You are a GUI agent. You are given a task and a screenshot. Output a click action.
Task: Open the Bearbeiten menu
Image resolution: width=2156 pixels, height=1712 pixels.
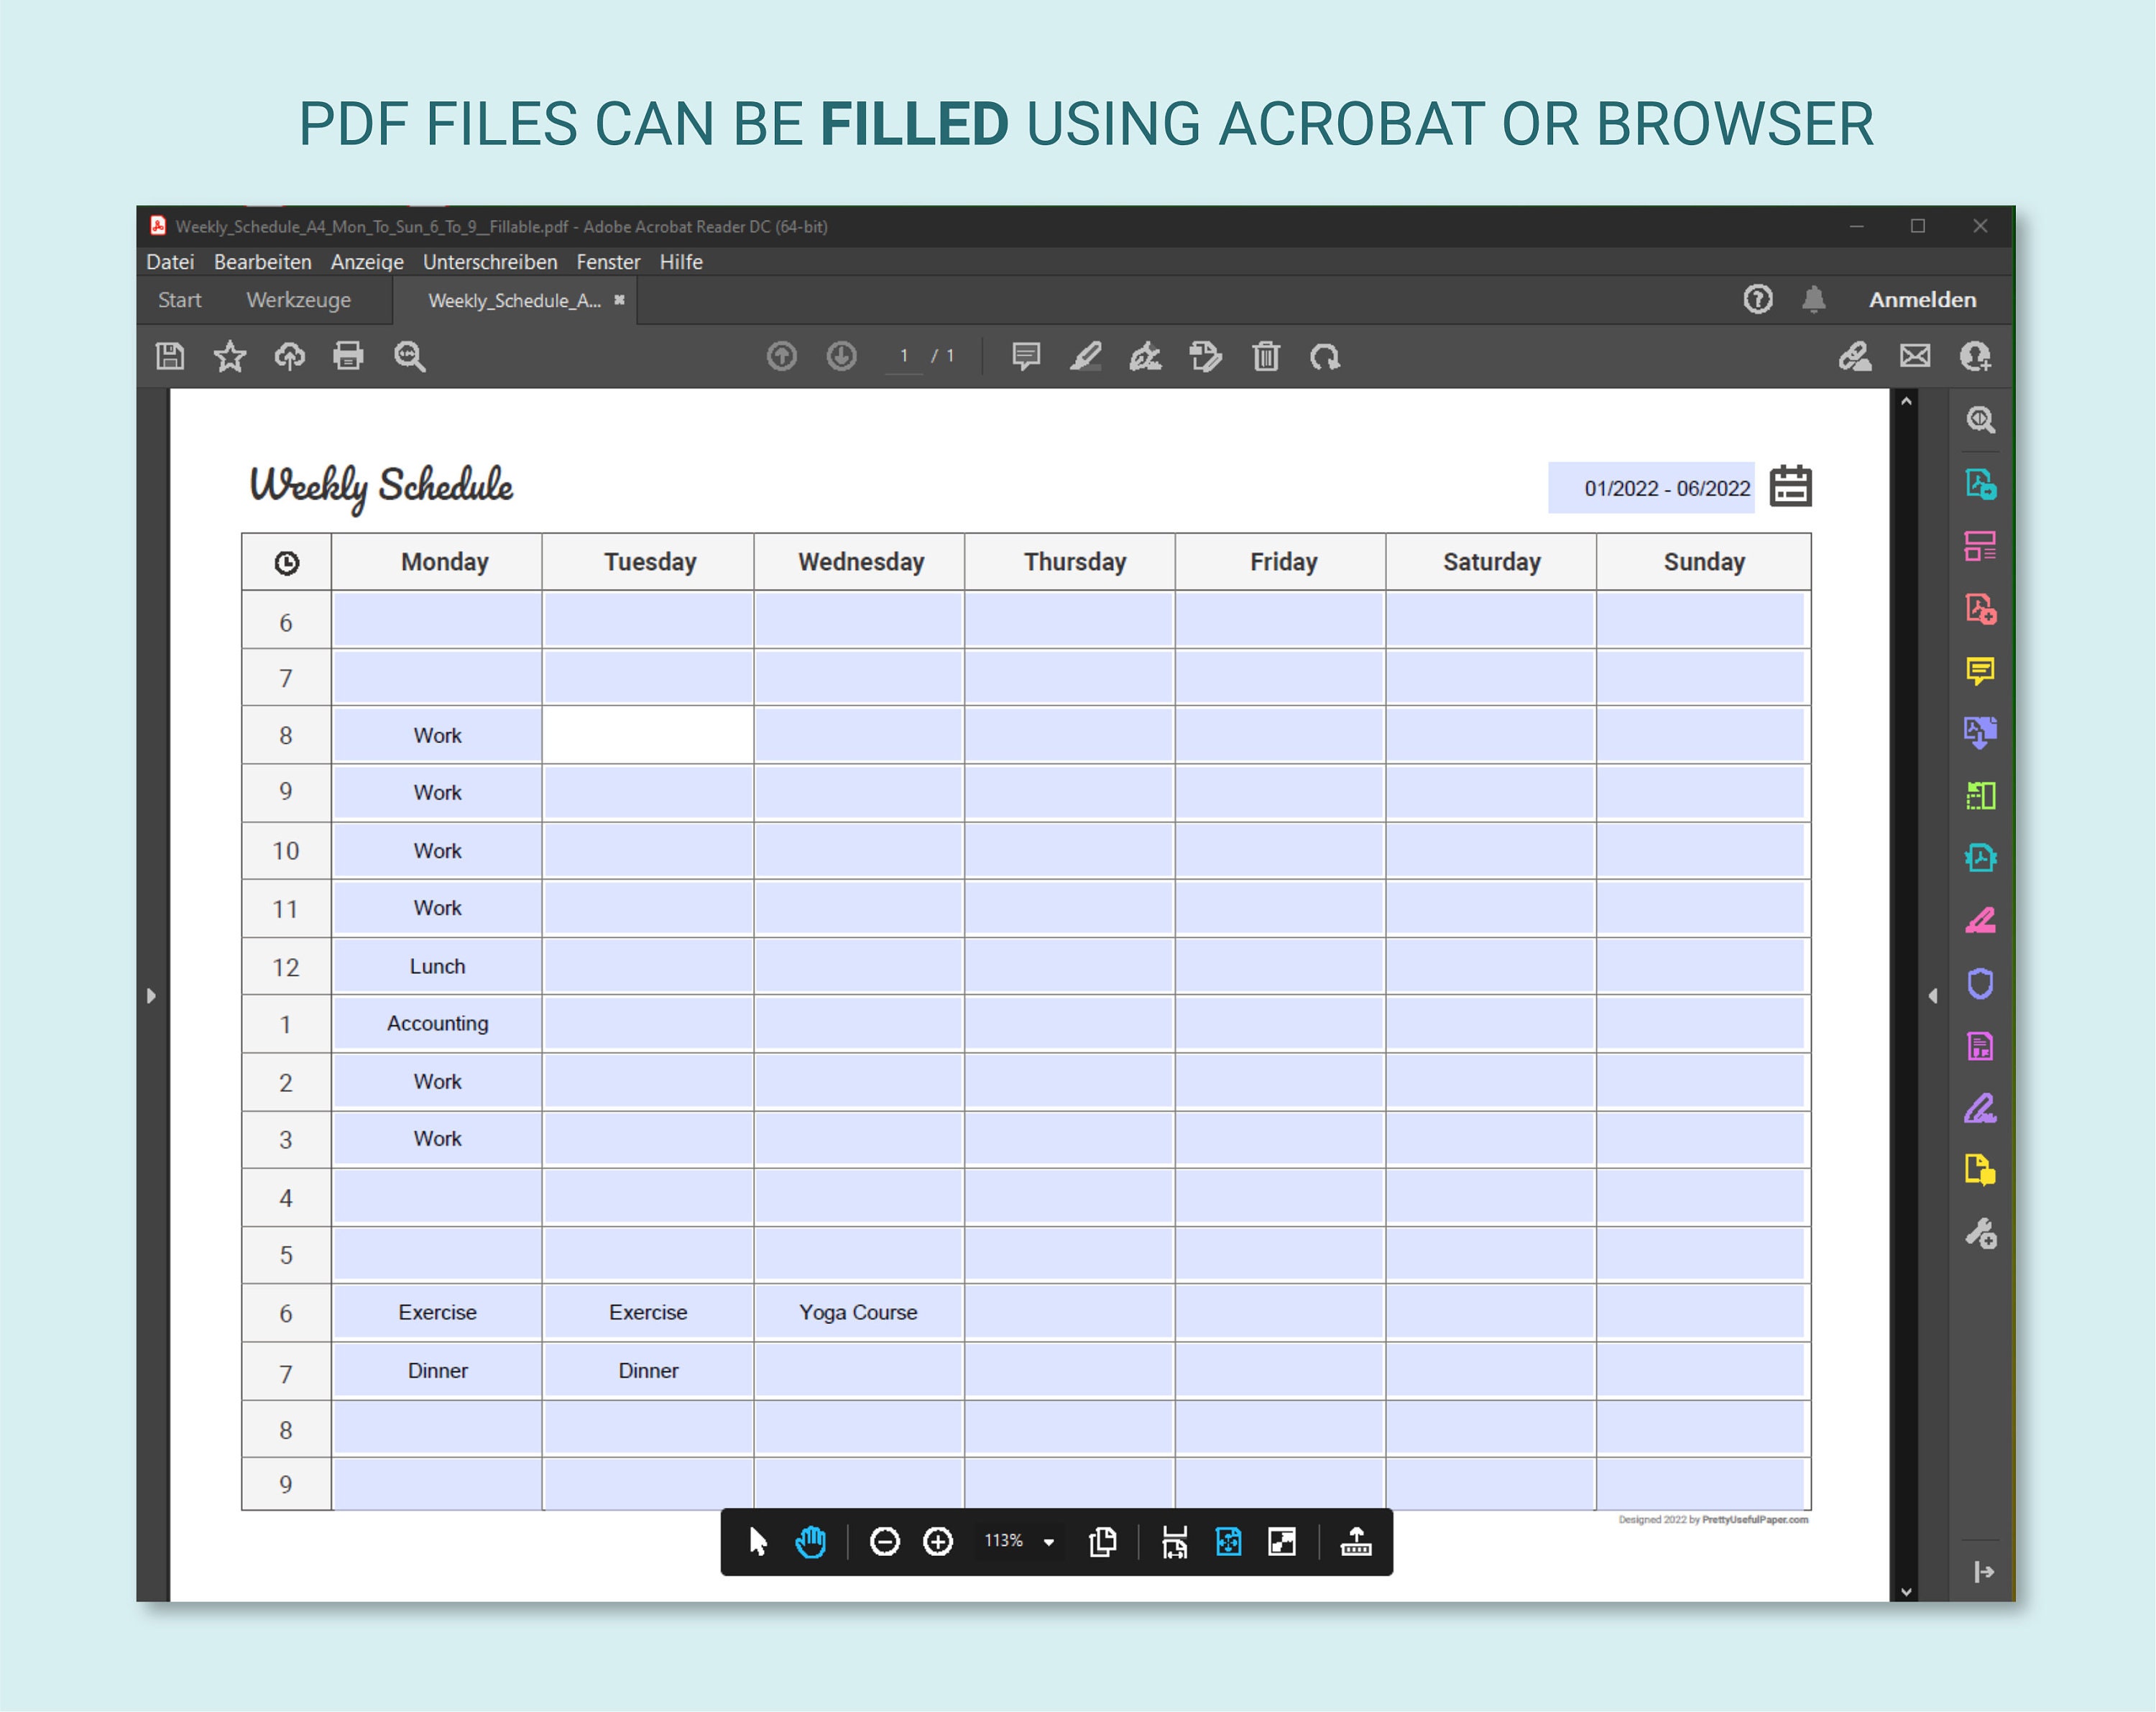pos(263,262)
